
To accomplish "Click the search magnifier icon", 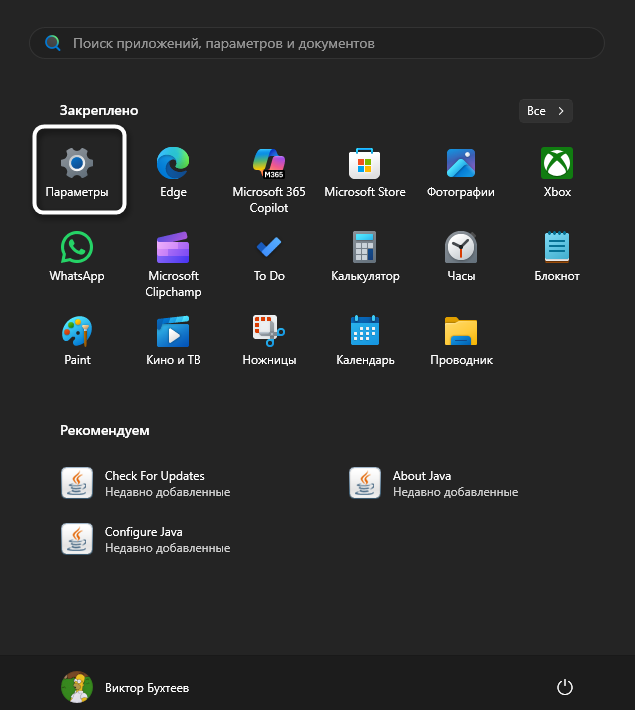I will [53, 43].
